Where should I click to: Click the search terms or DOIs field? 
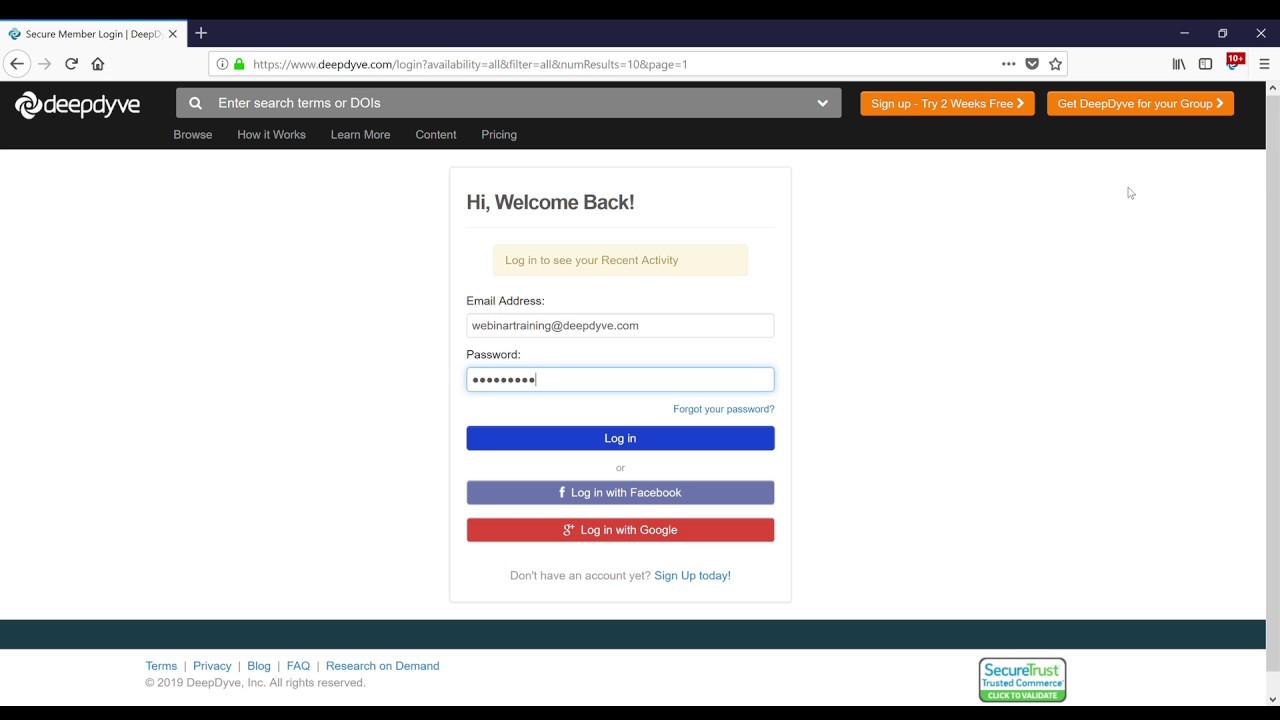click(x=508, y=103)
